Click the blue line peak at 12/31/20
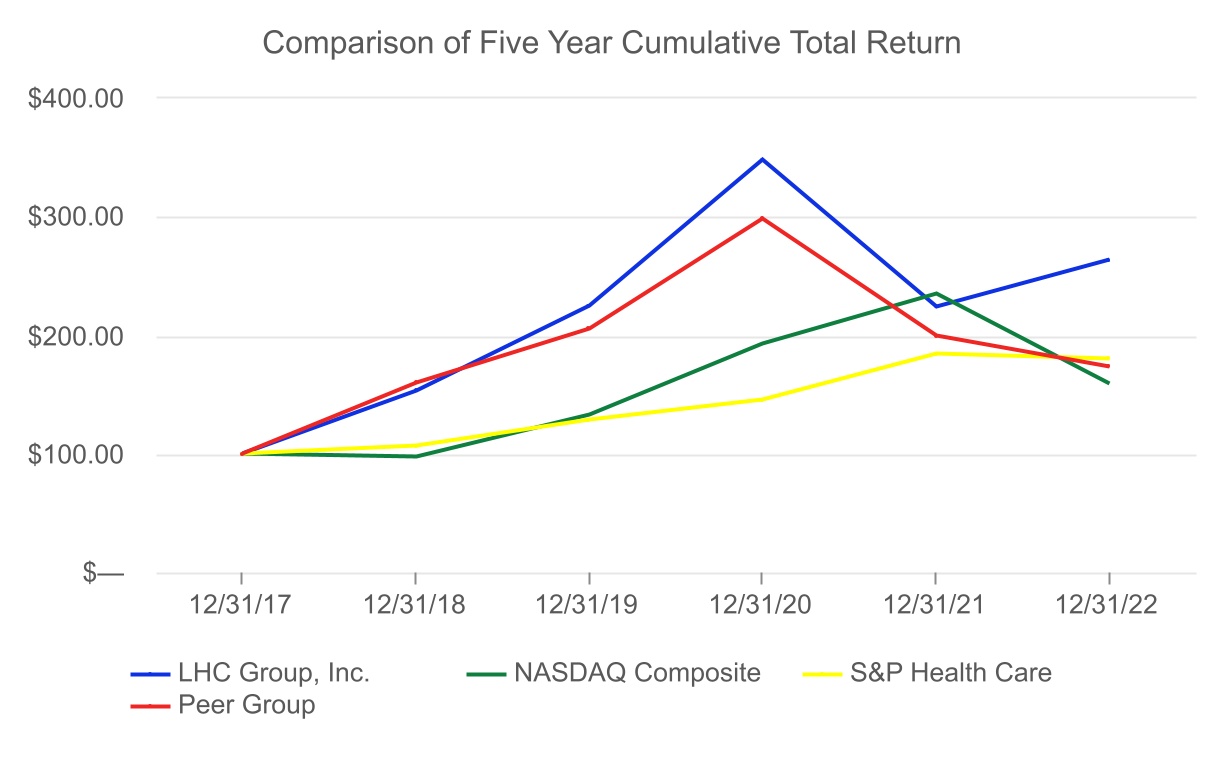1226x760 pixels. (762, 159)
